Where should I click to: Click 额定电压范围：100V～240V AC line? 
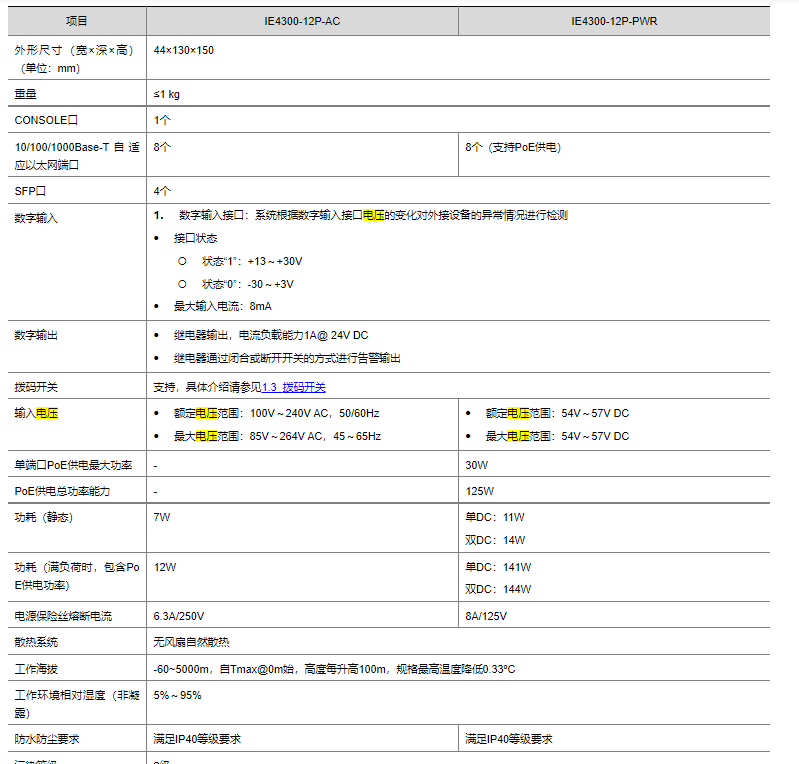tap(277, 413)
